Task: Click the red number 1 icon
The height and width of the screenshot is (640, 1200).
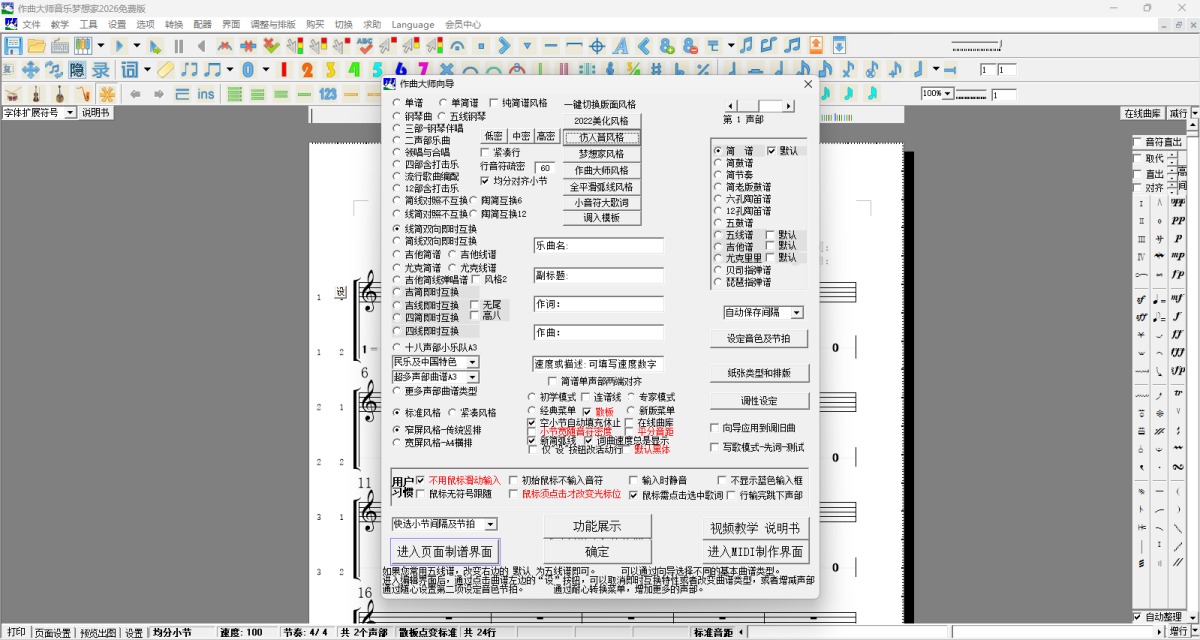Action: [x=284, y=70]
